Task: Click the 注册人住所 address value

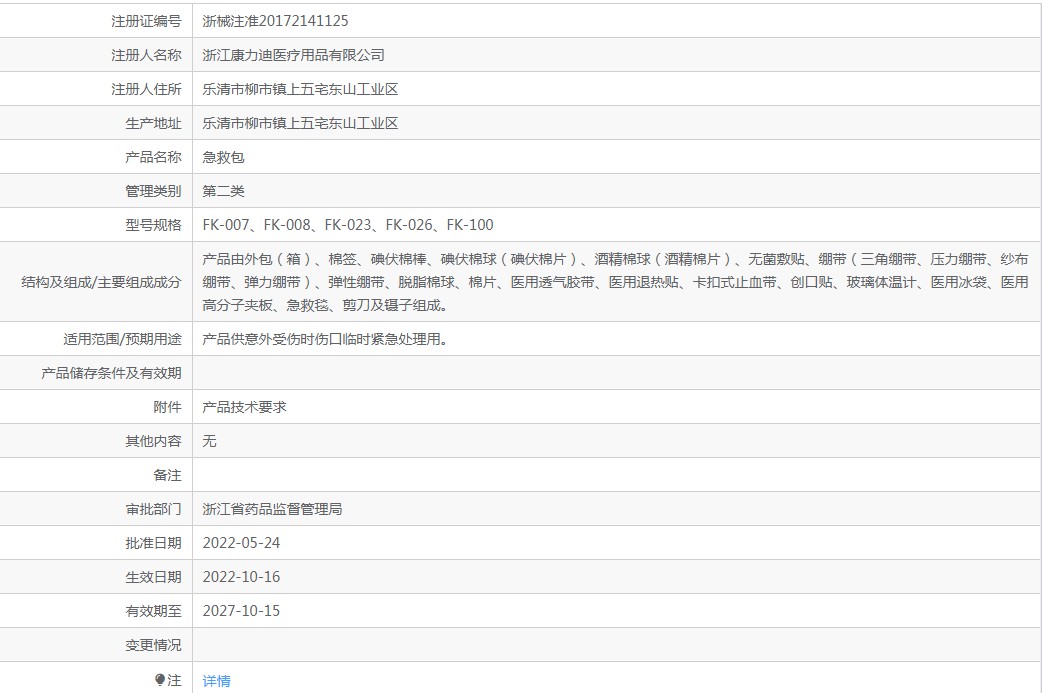Action: click(x=300, y=89)
